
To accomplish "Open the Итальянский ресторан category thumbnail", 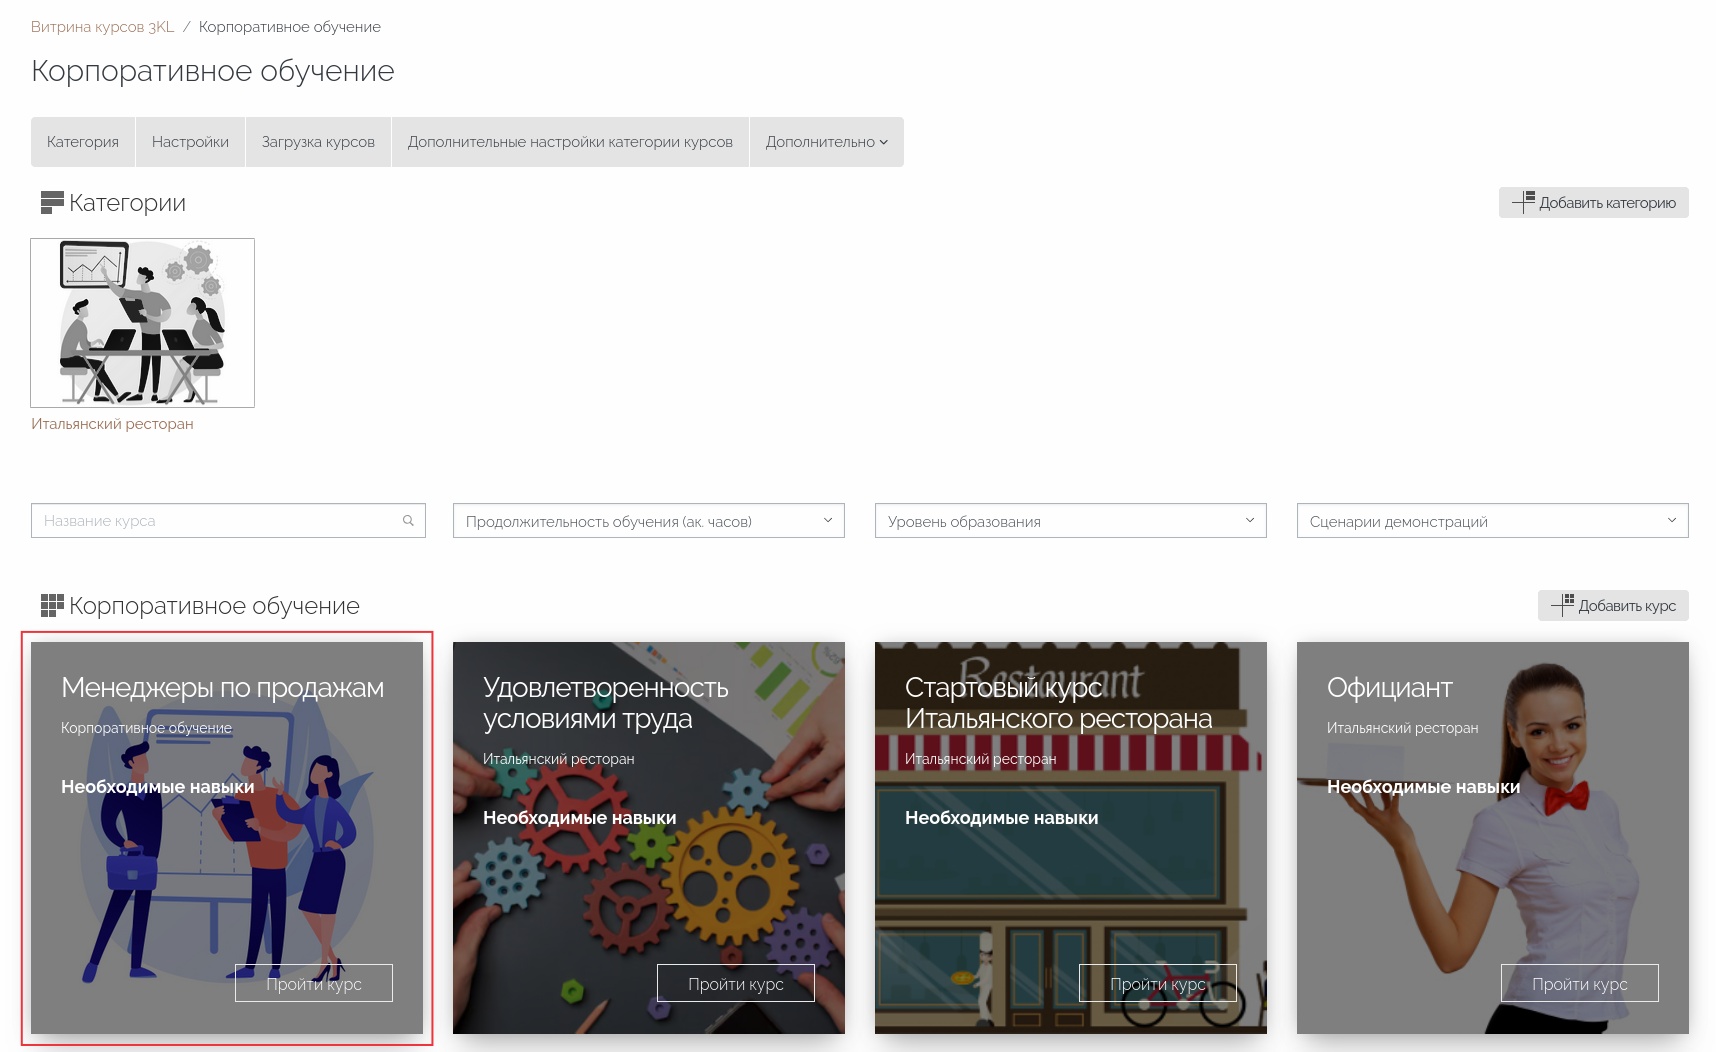I will 143,323.
